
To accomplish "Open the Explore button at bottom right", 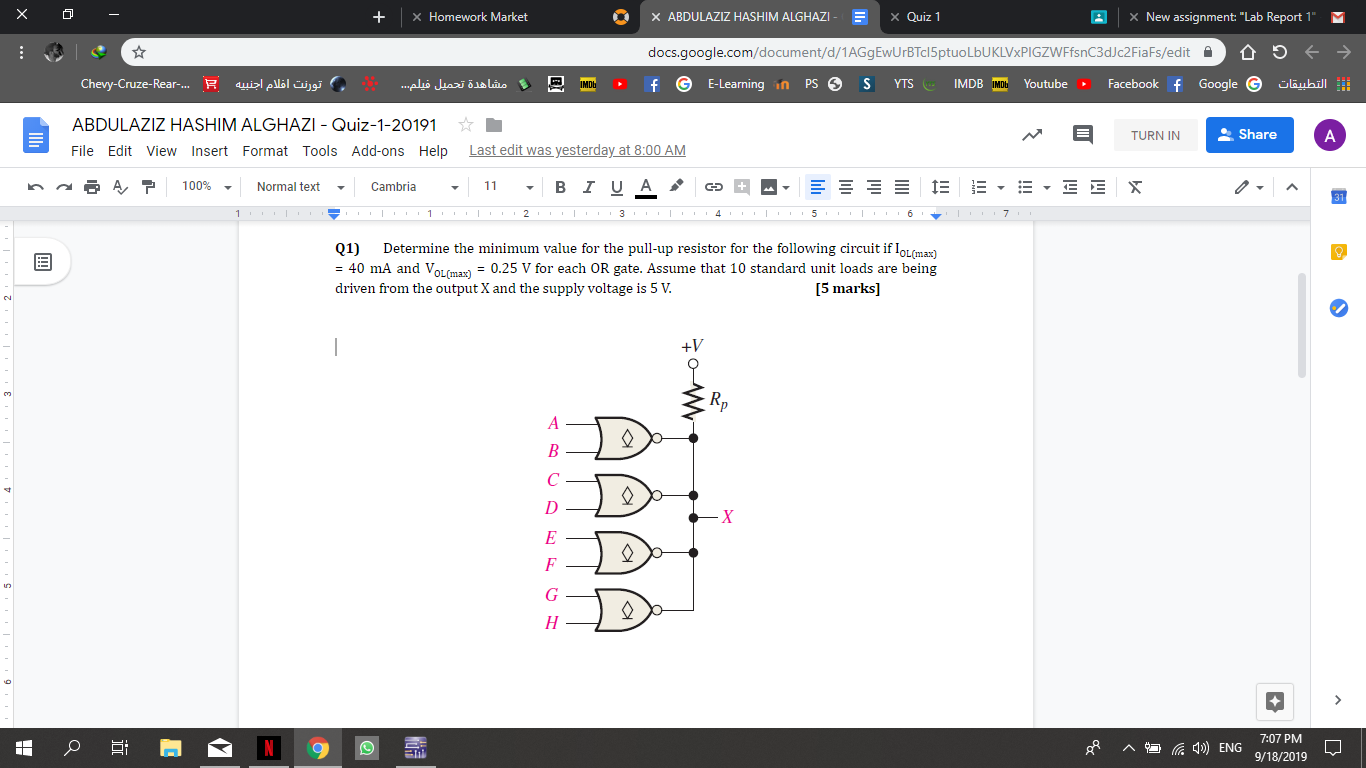I will coord(1274,701).
